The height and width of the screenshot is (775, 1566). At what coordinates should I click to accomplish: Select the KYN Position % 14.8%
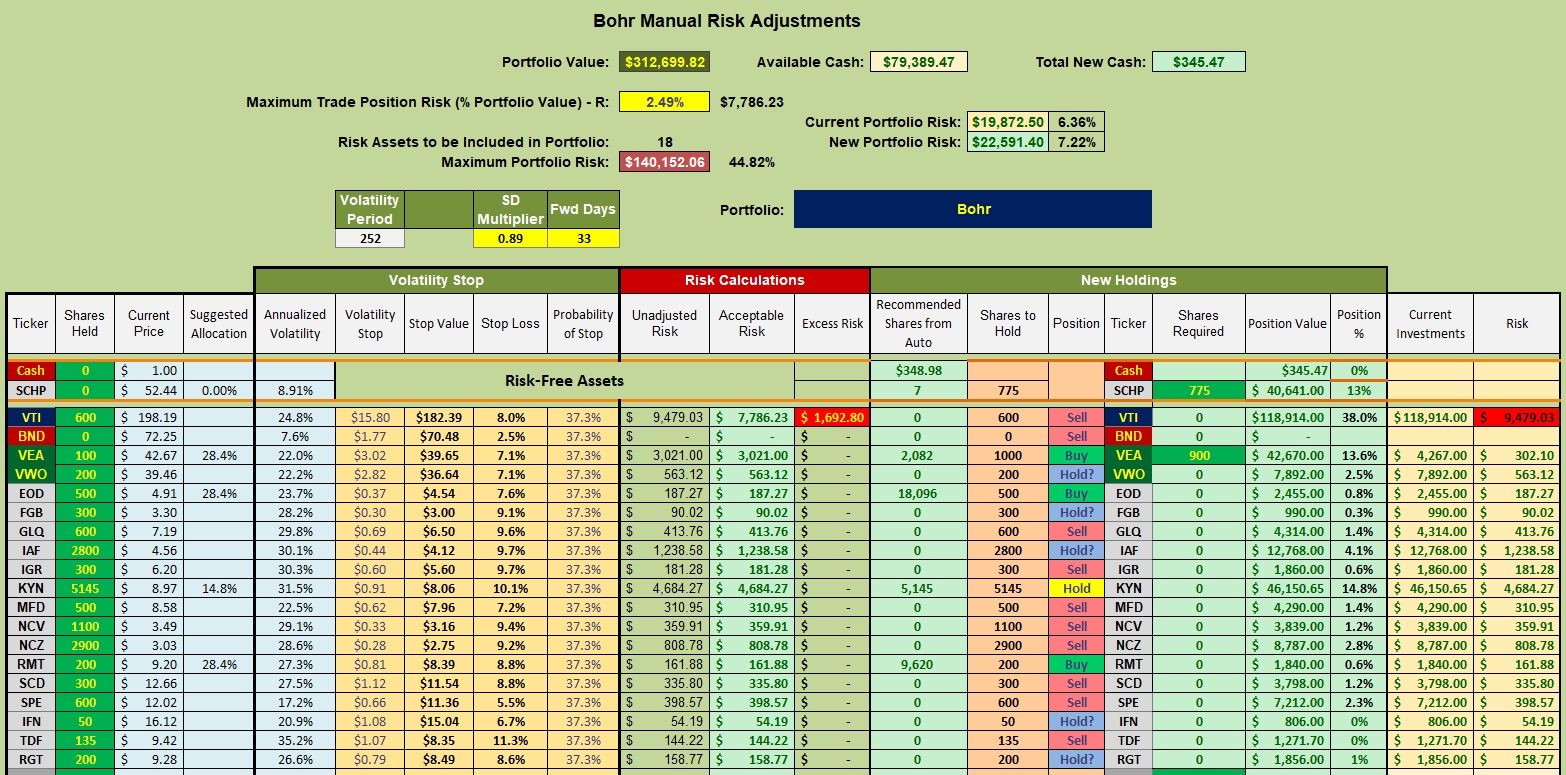coord(1358,588)
